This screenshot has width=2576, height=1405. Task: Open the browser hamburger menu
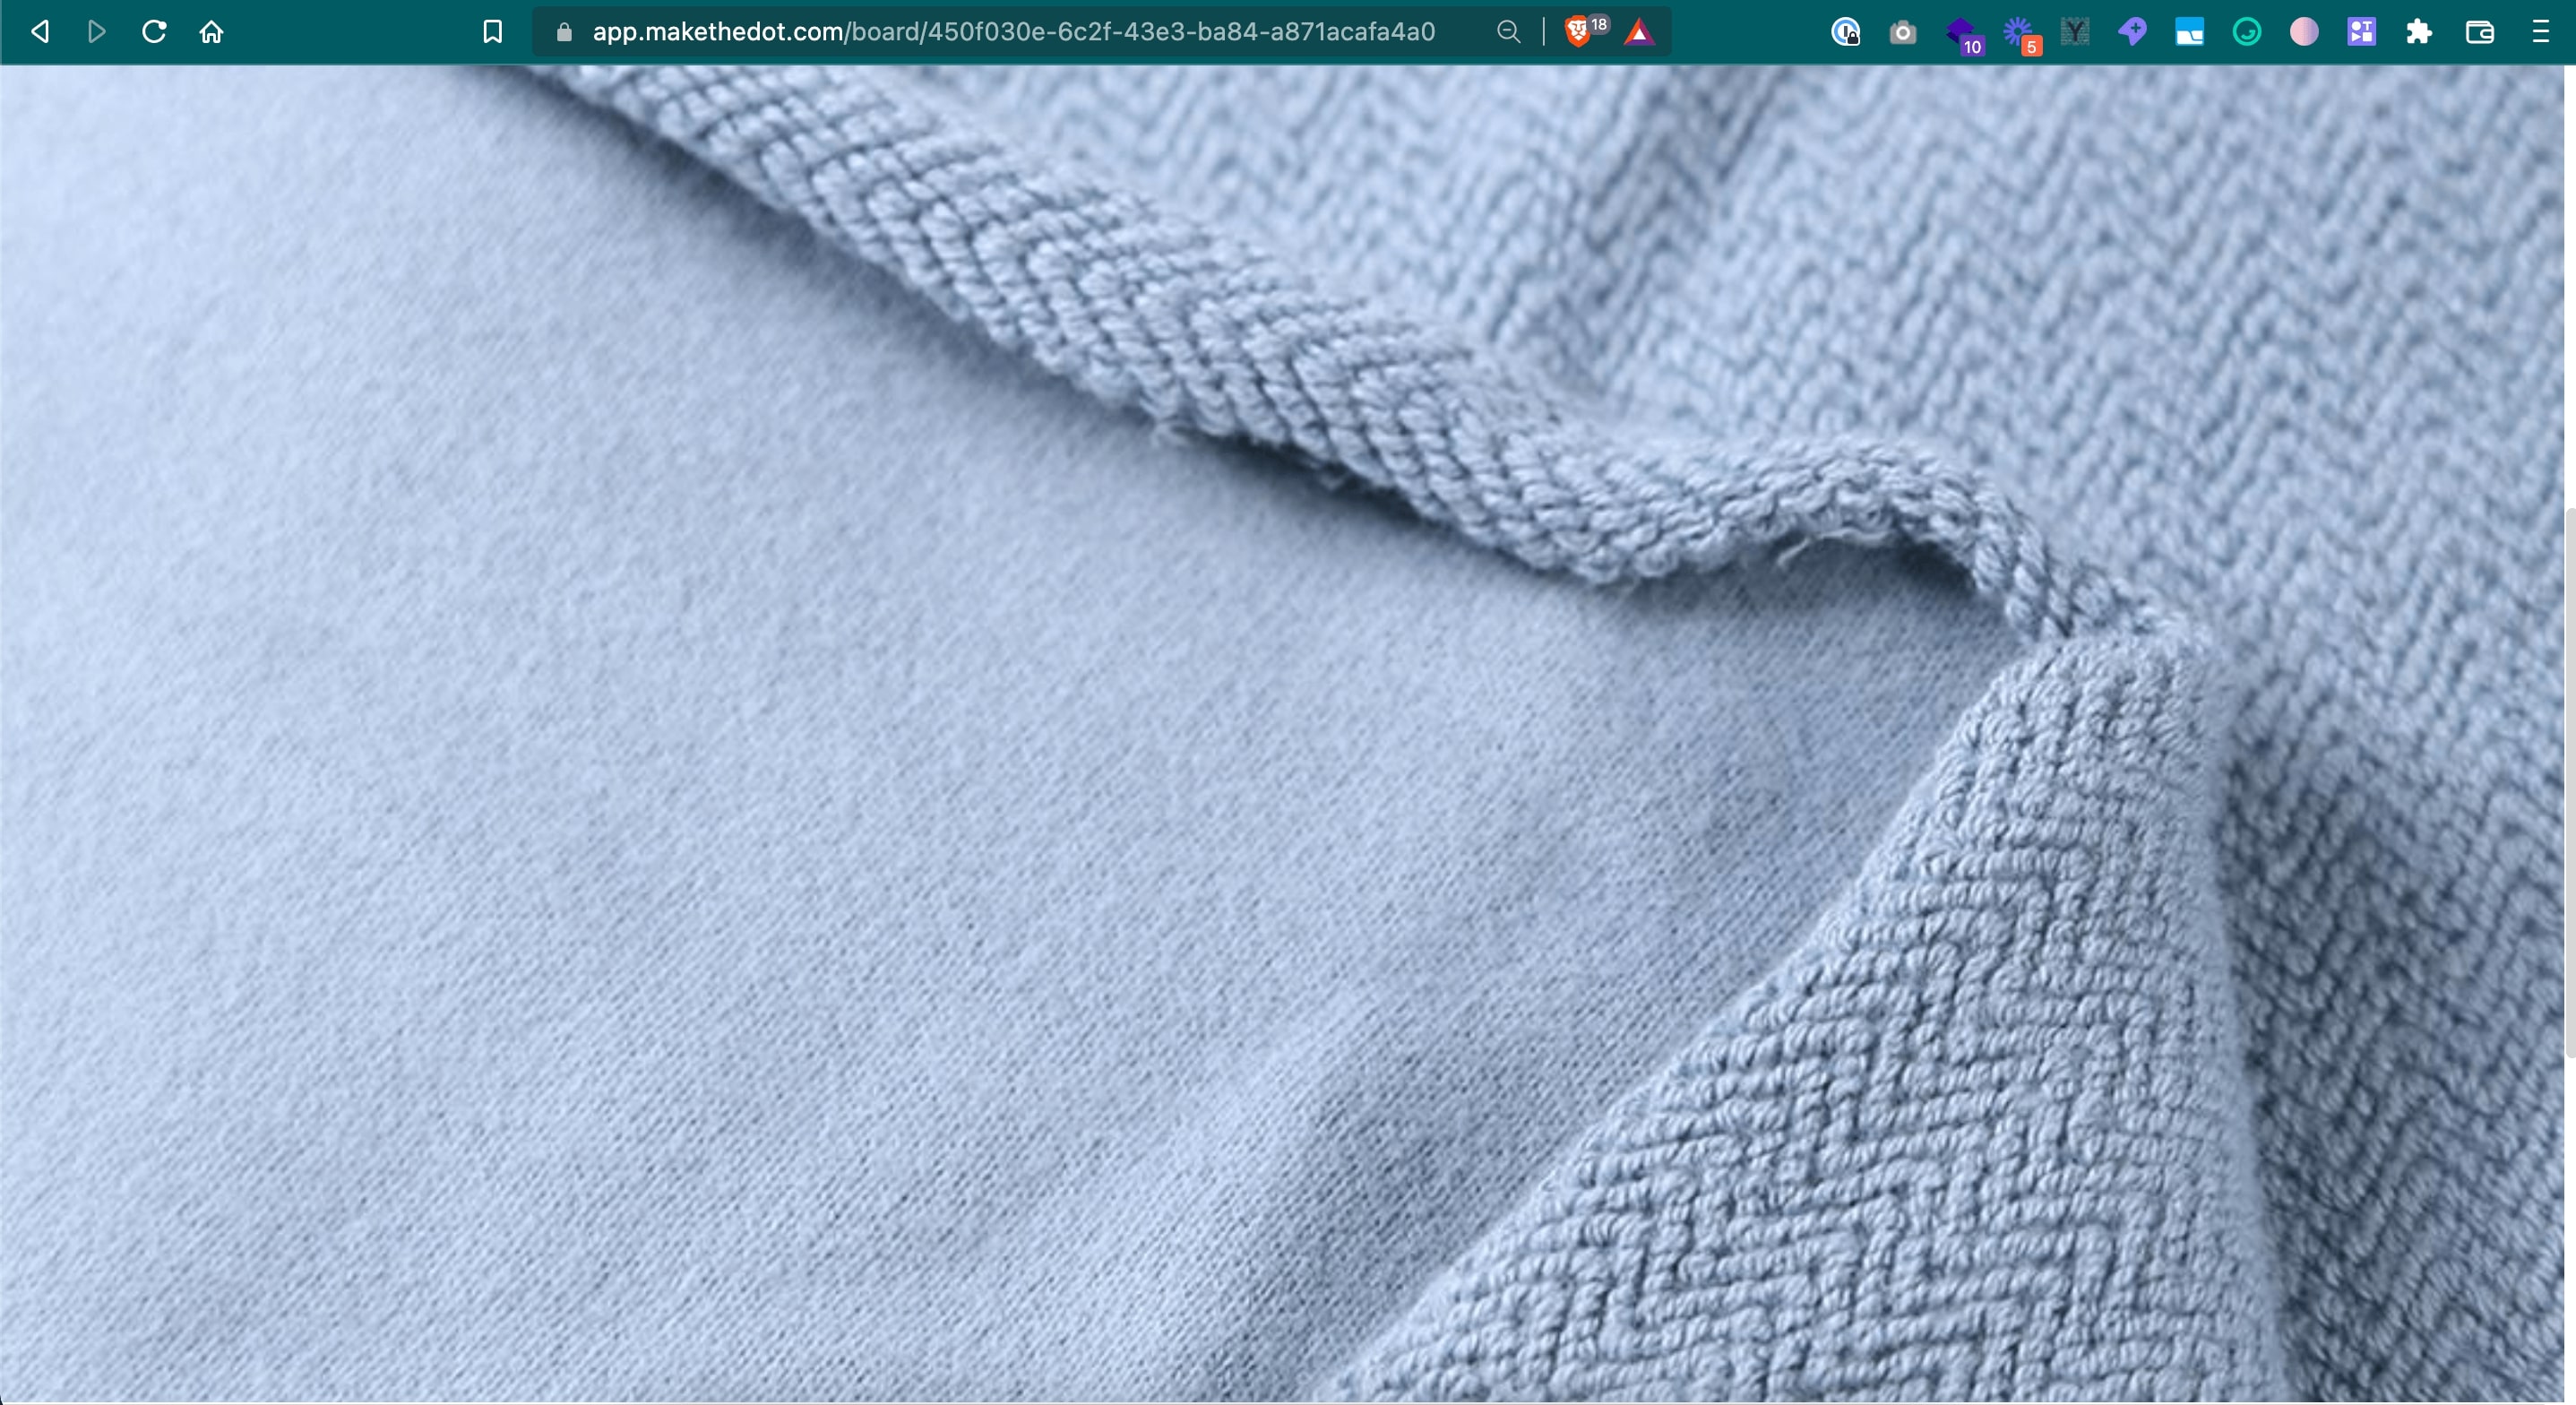pos(2540,31)
